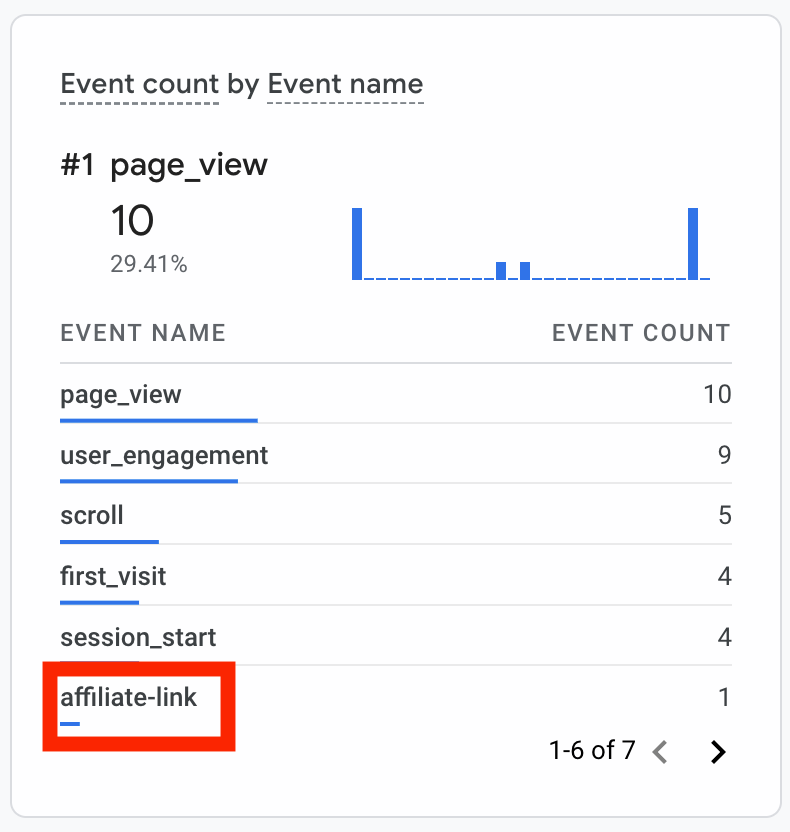Open the Event name dimension selector

tap(345, 85)
